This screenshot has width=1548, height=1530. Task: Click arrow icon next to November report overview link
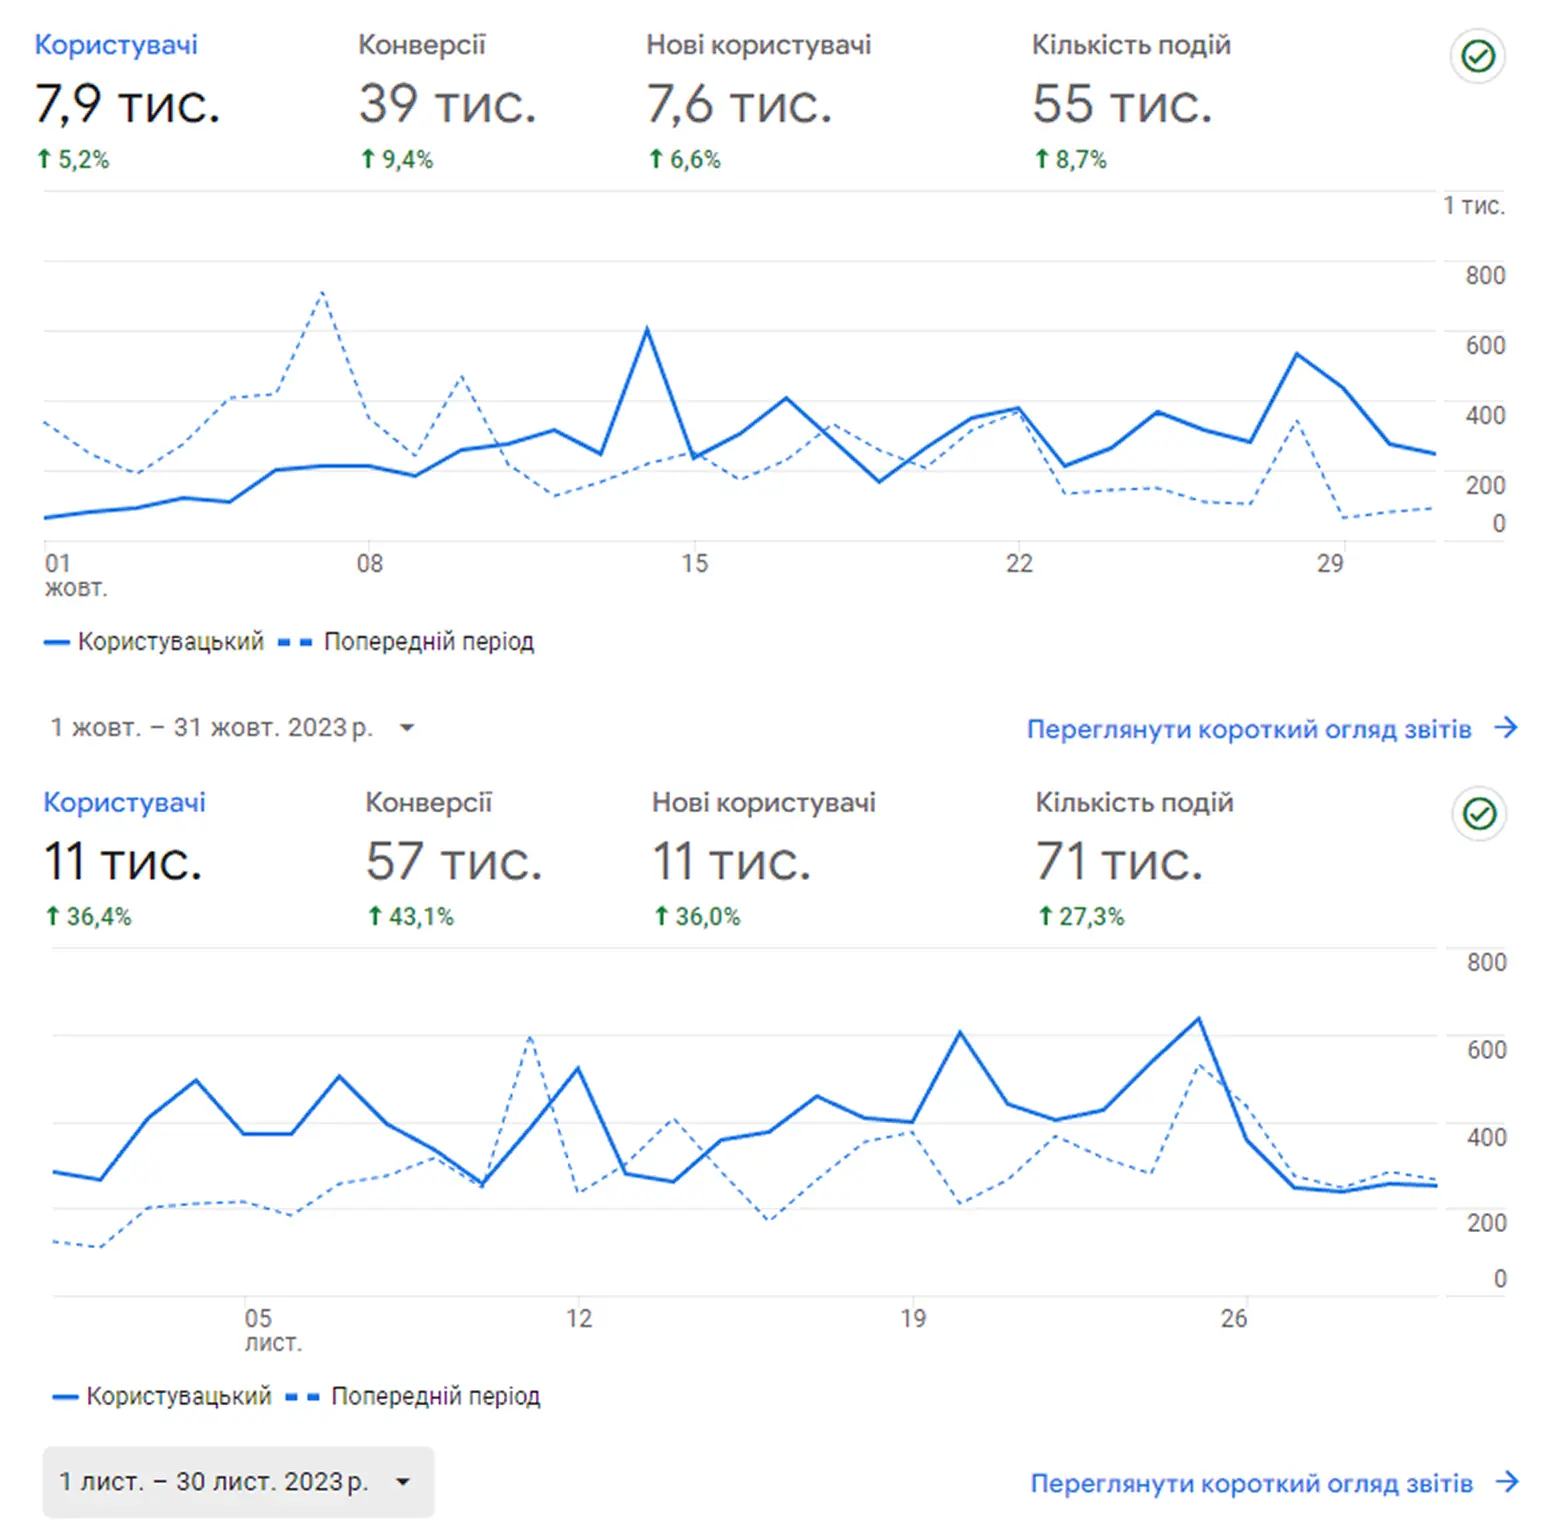[1507, 1482]
